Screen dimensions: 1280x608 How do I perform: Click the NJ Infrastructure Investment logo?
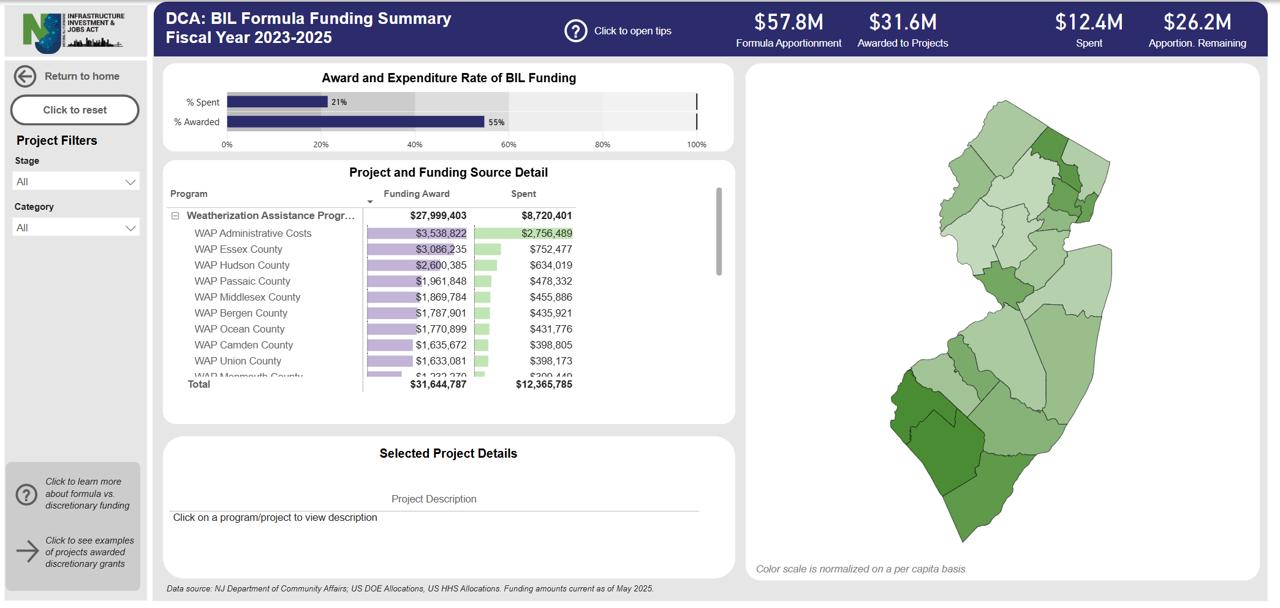point(74,31)
